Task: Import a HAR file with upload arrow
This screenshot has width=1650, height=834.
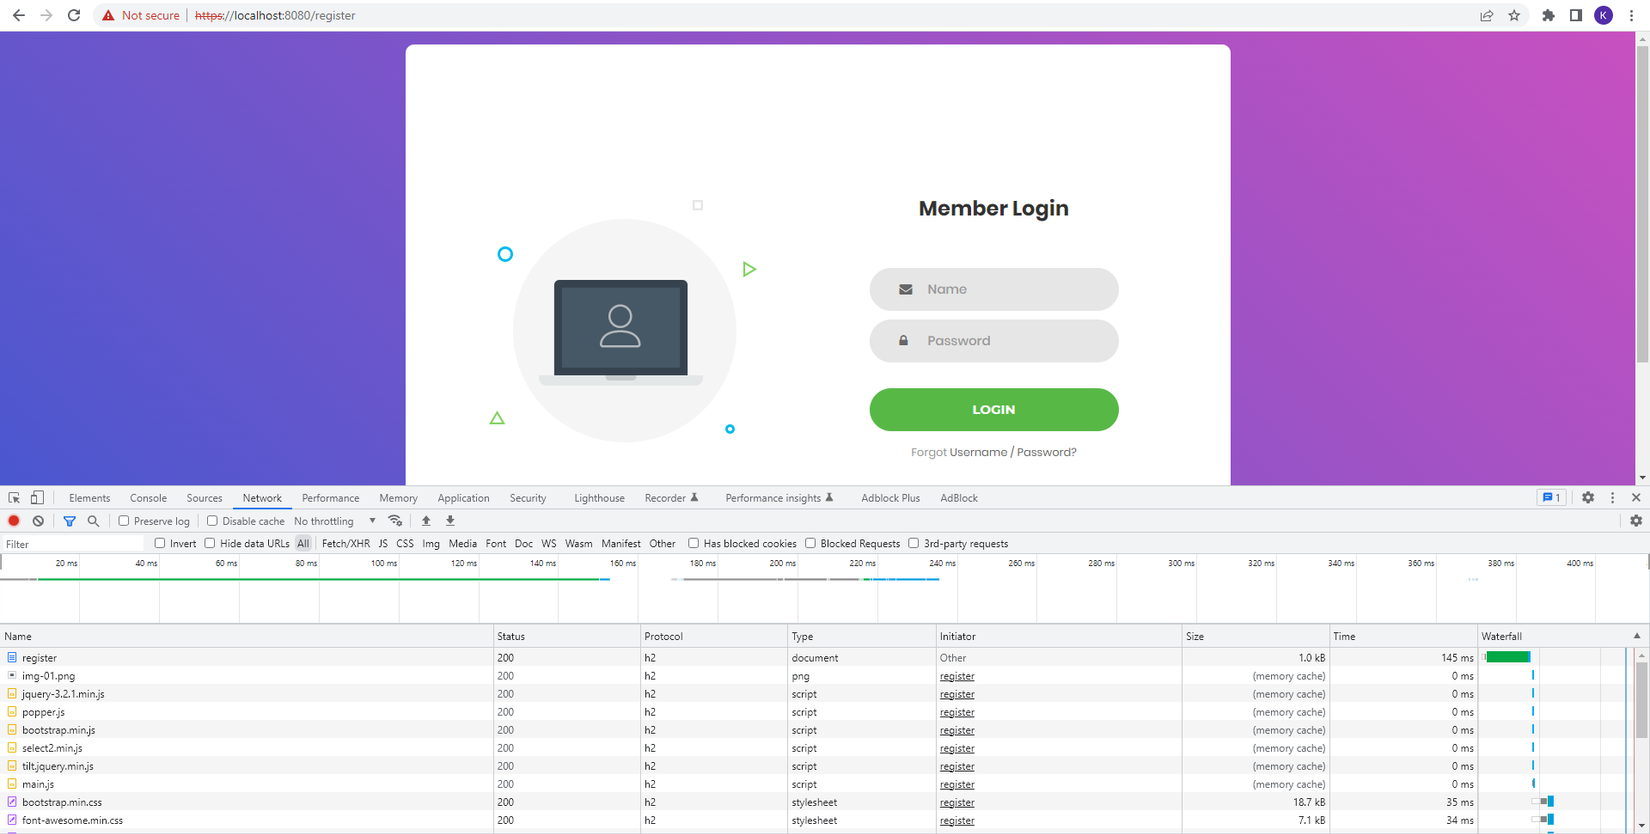Action: [426, 521]
